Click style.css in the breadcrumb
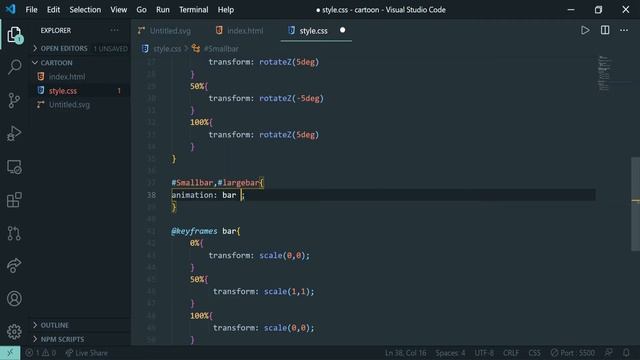640x360 pixels. coord(167,49)
